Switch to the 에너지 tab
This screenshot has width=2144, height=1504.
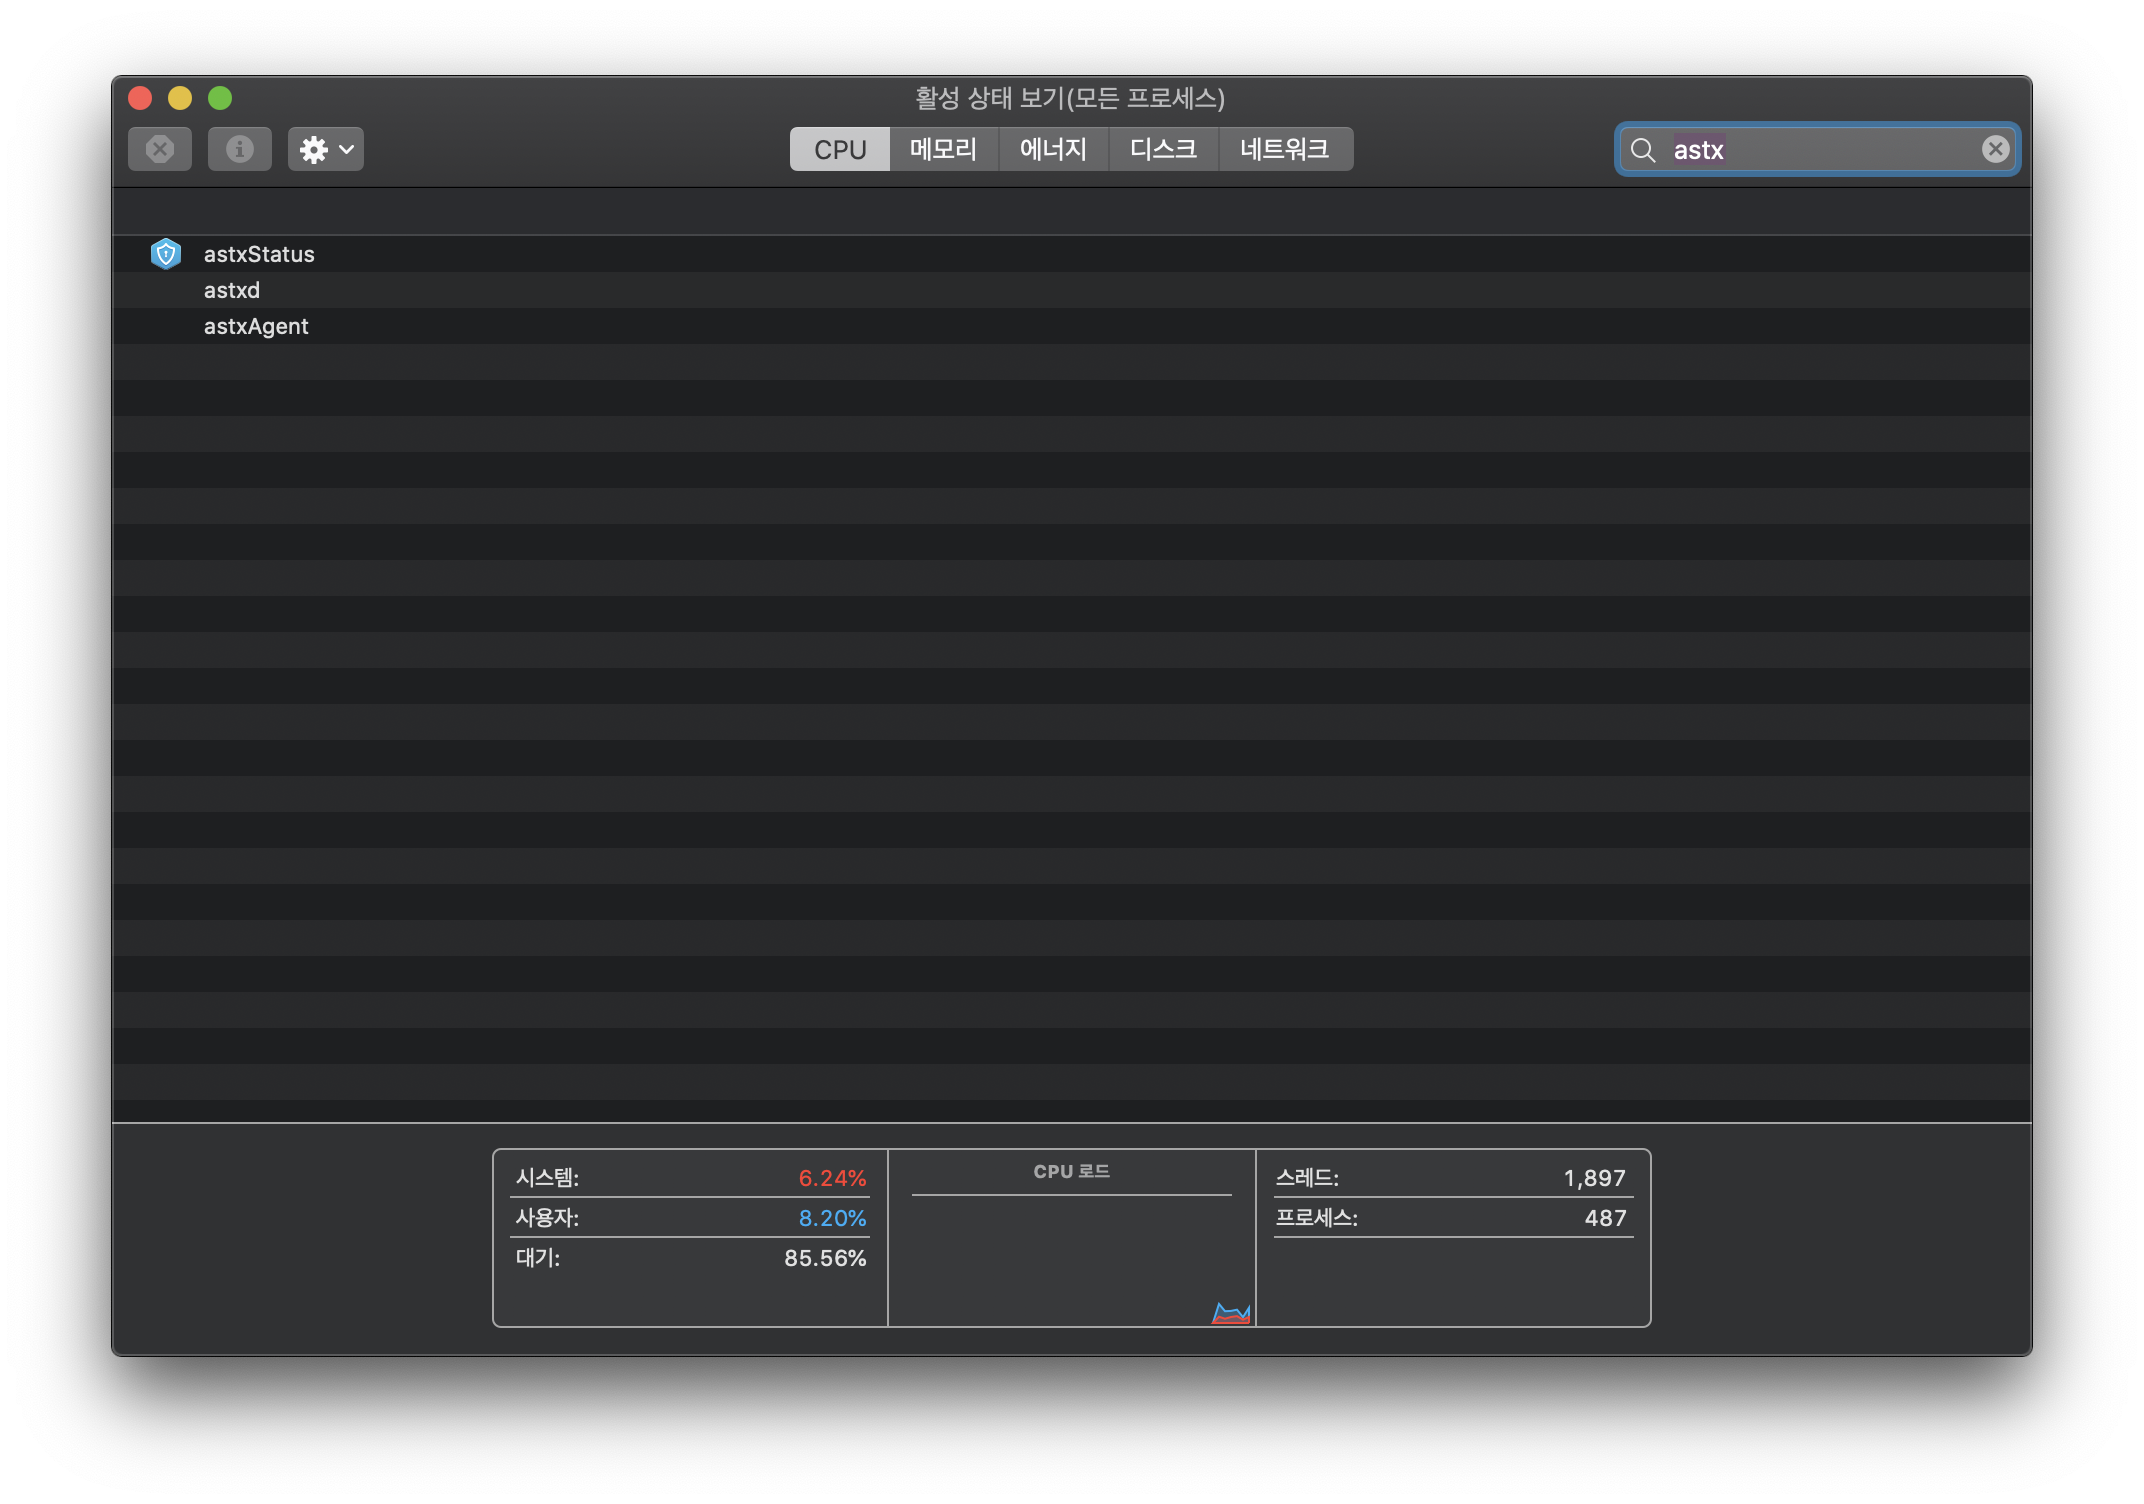coord(1053,149)
